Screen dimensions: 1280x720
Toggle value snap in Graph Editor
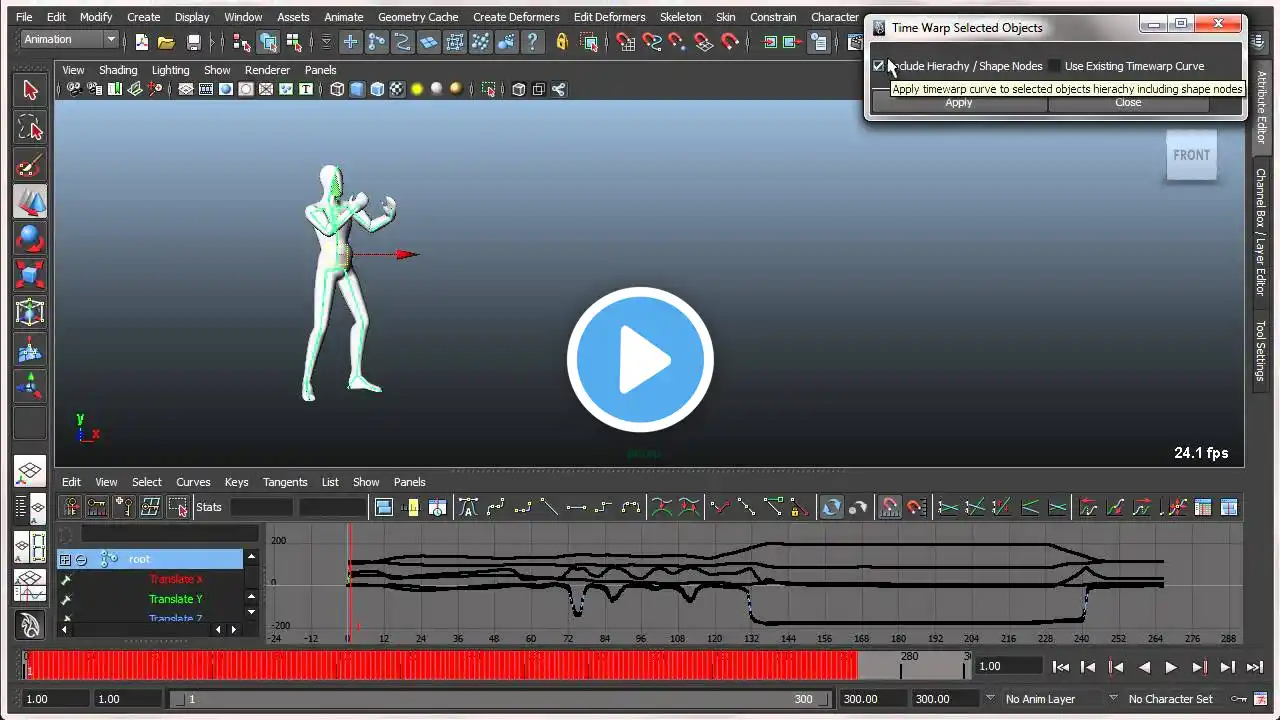click(x=916, y=507)
